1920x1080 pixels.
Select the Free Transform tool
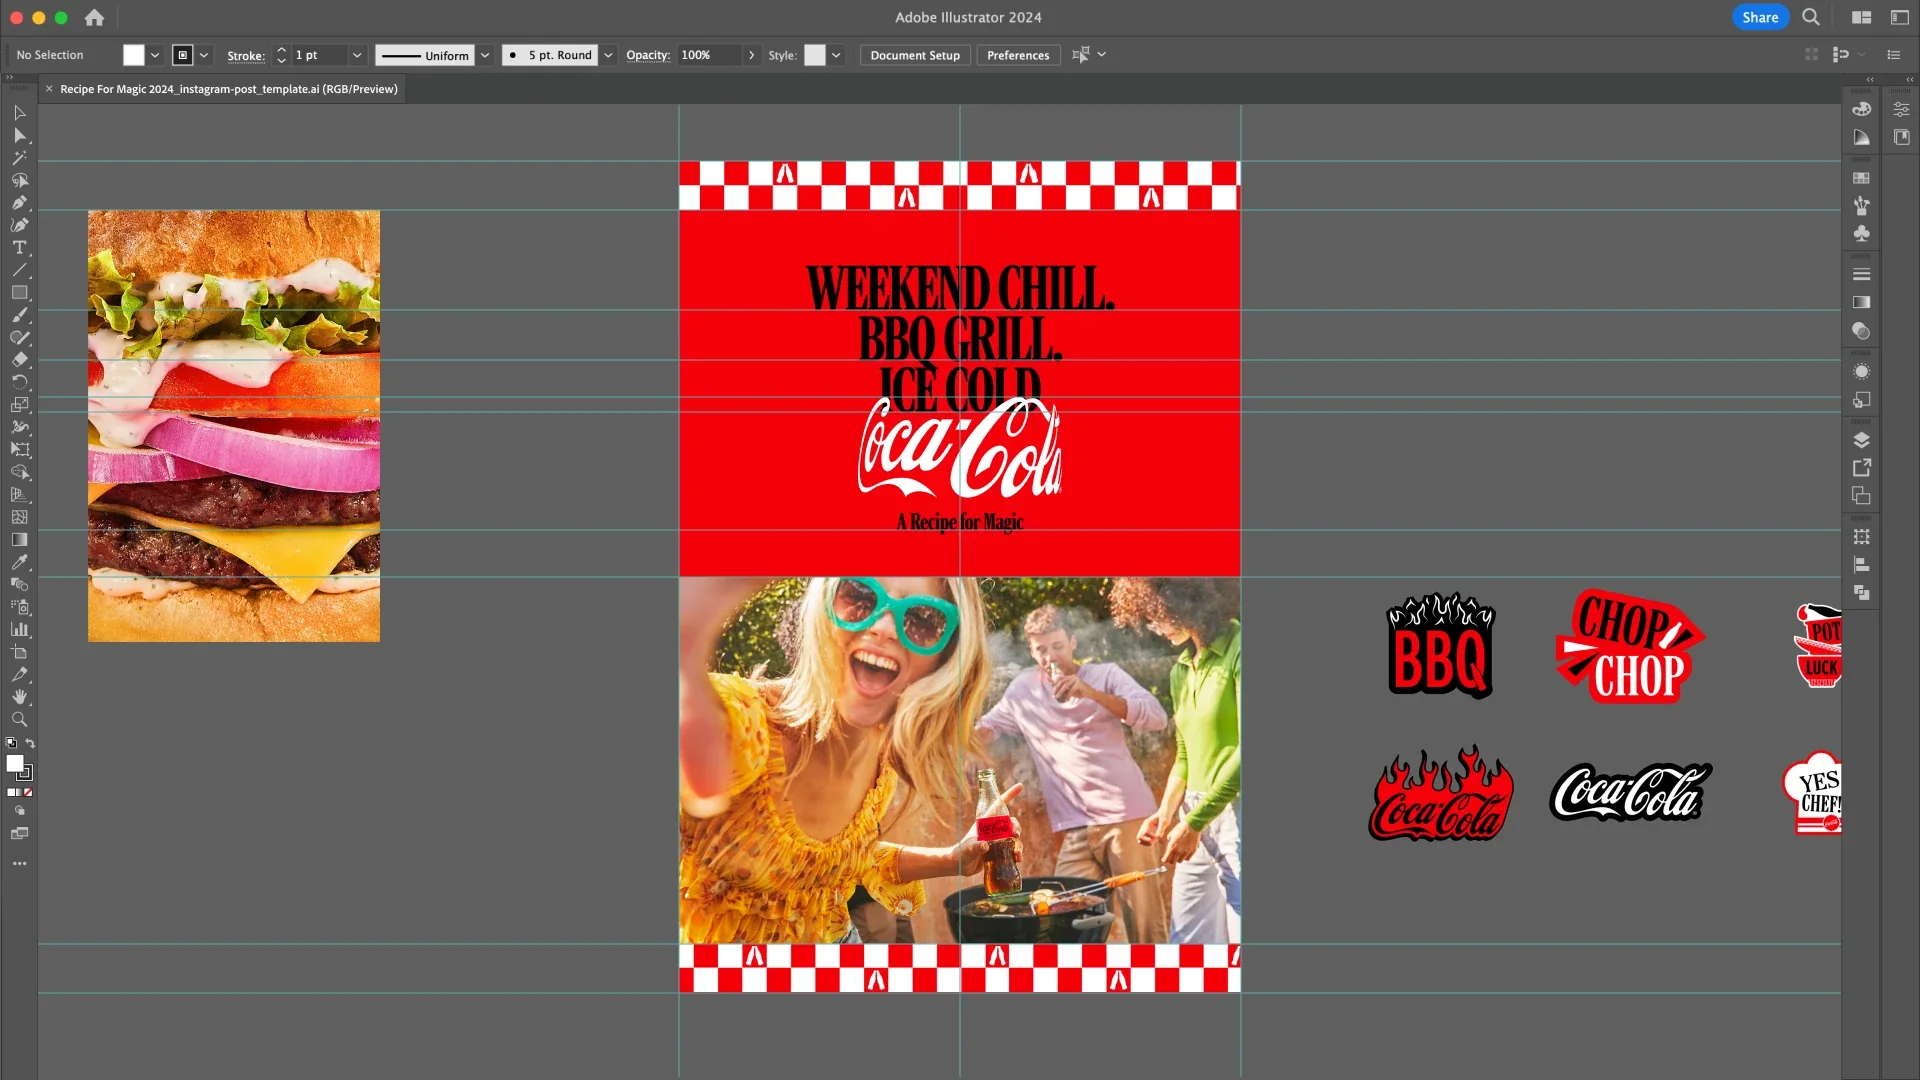[19, 450]
